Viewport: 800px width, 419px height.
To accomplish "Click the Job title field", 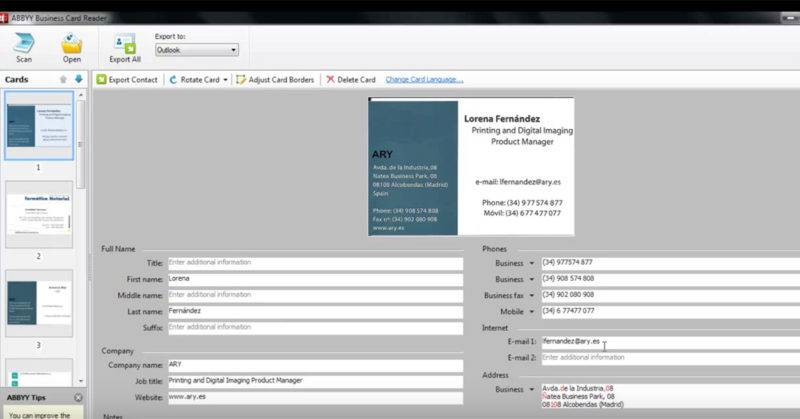I will (315, 382).
